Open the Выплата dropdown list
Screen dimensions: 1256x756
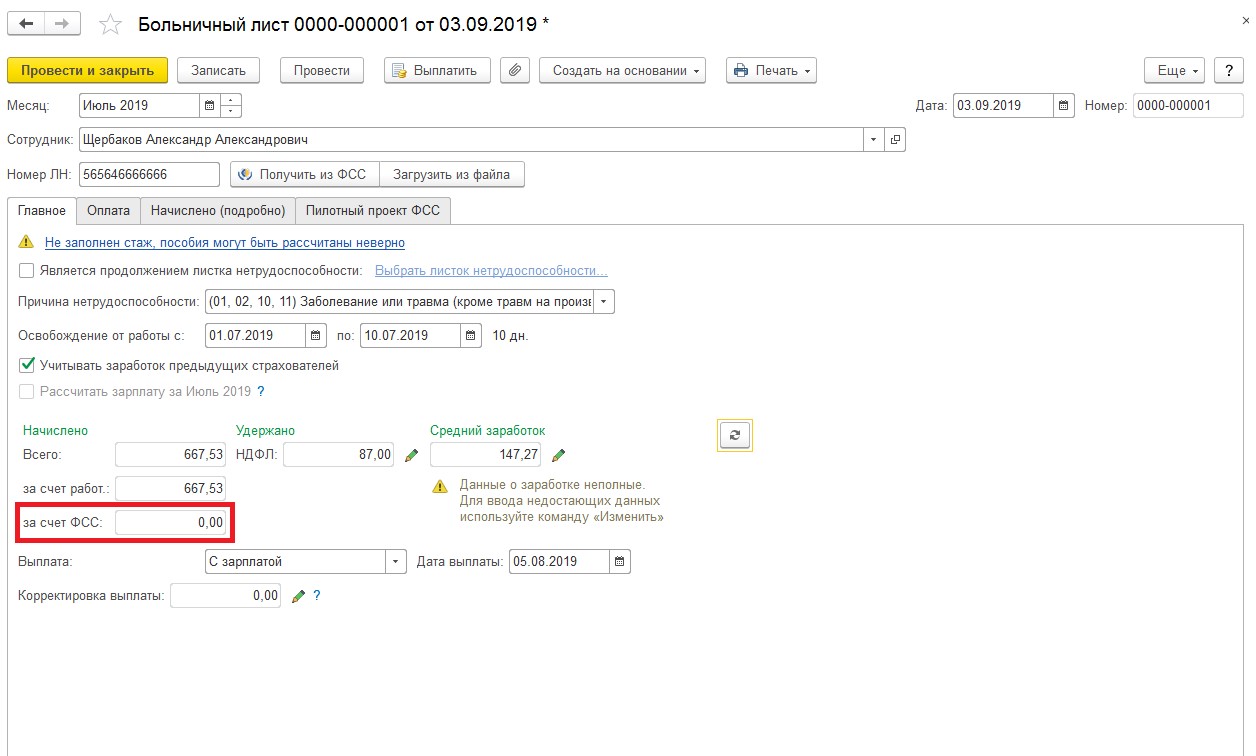(x=396, y=562)
